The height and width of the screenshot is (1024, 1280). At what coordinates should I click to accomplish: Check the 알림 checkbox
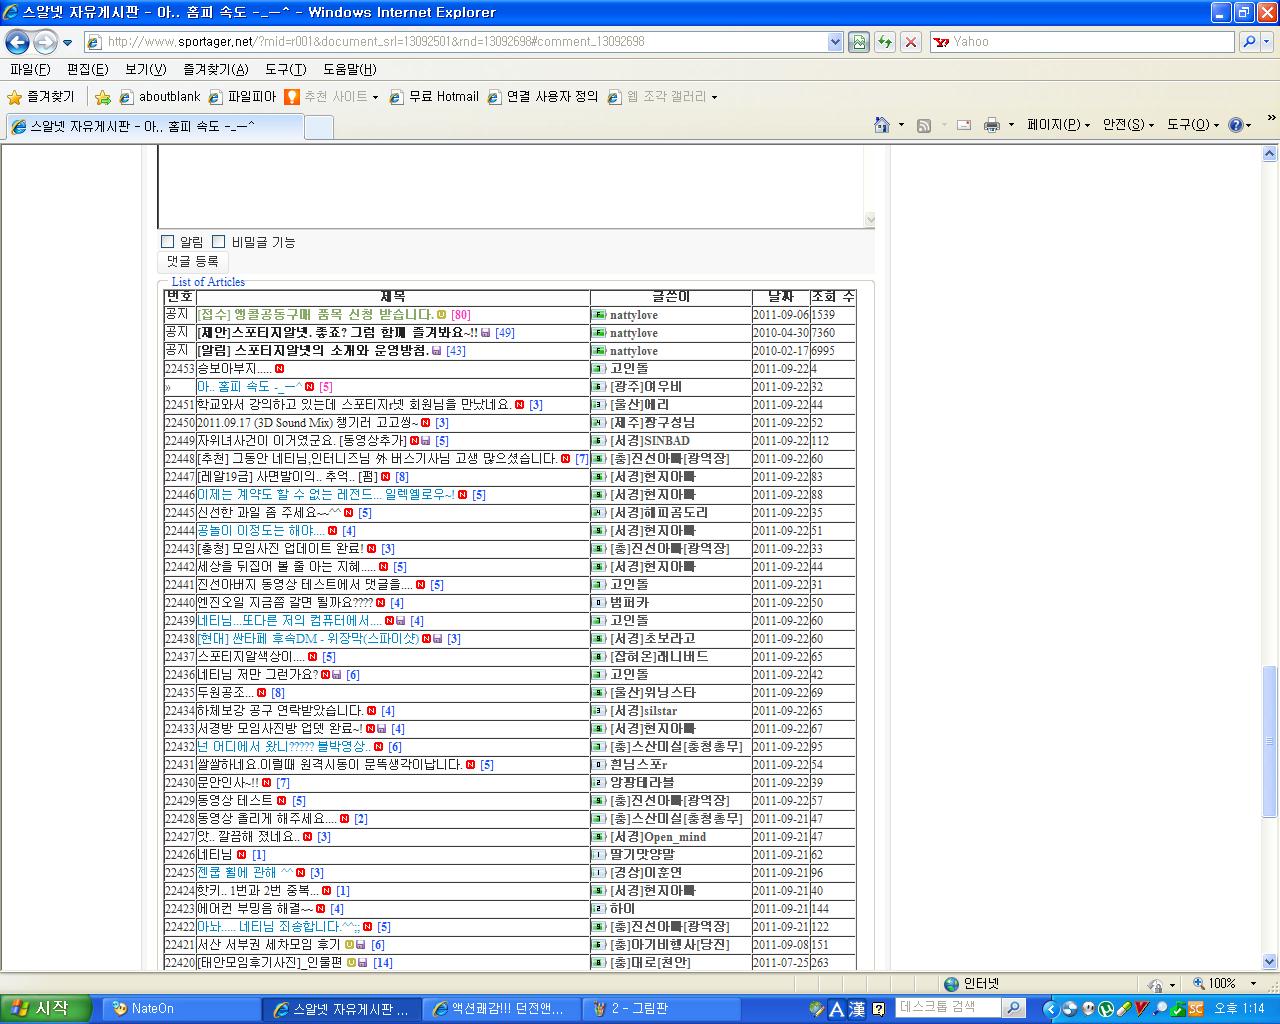[x=168, y=242]
